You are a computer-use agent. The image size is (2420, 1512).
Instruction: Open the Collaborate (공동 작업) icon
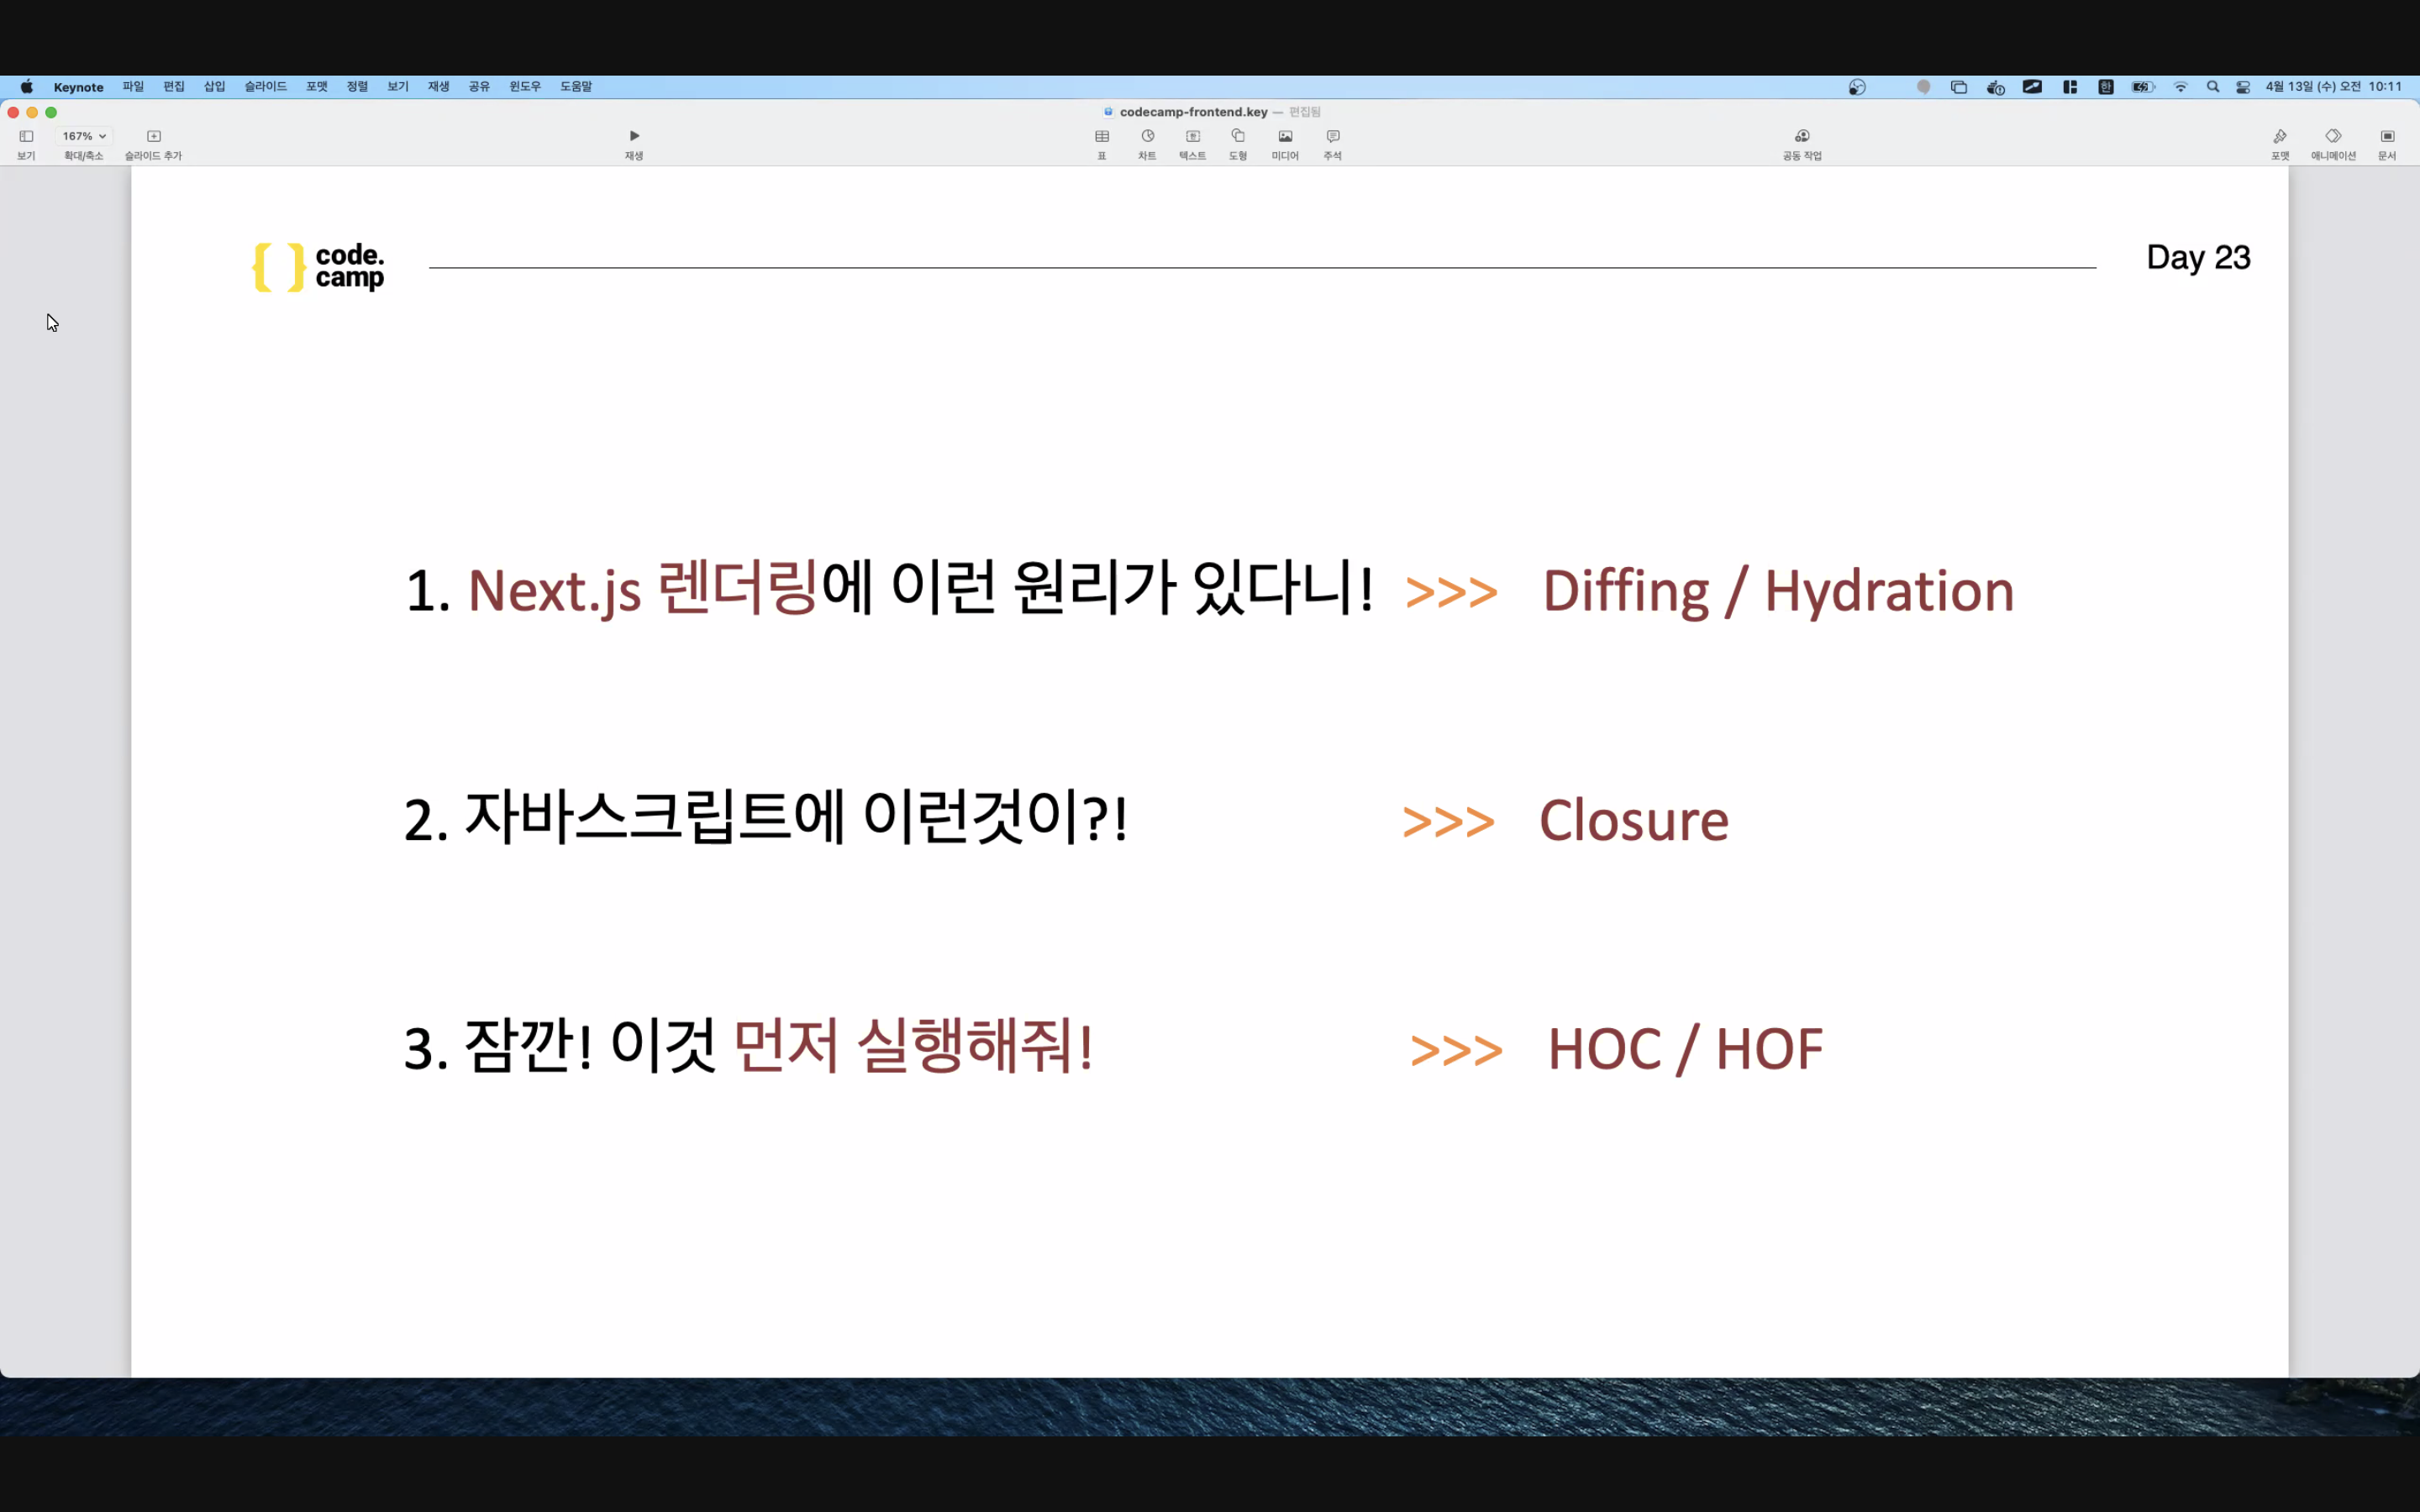(1801, 137)
